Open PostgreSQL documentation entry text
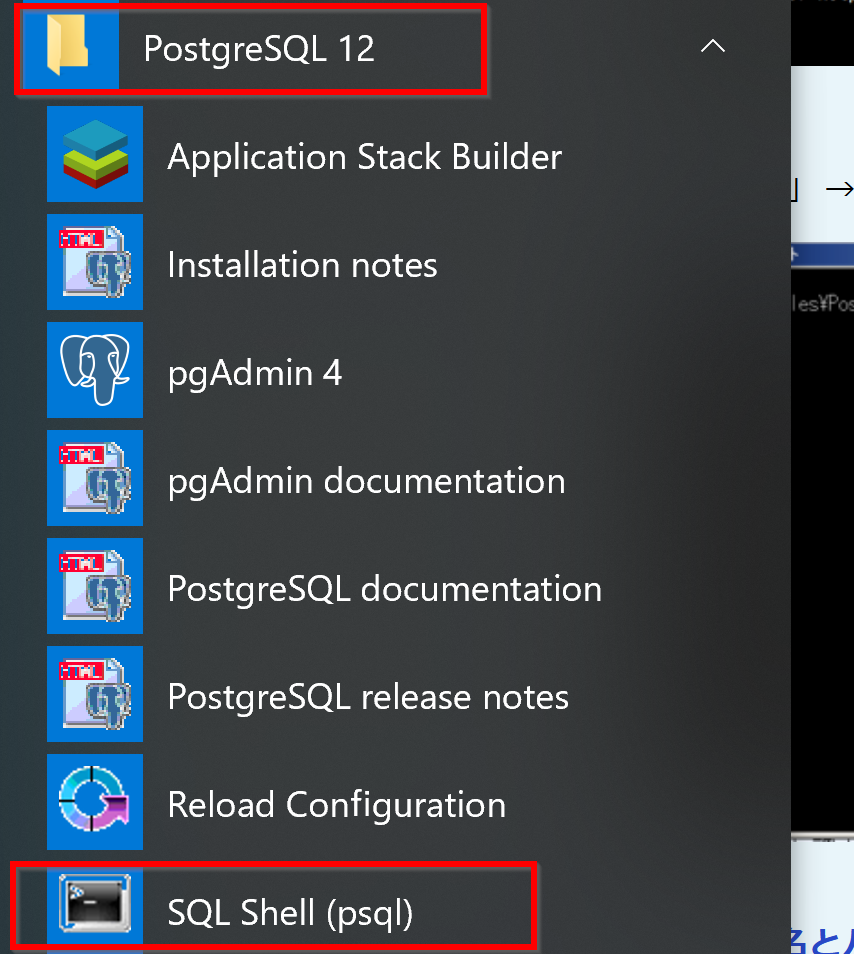 tap(384, 590)
